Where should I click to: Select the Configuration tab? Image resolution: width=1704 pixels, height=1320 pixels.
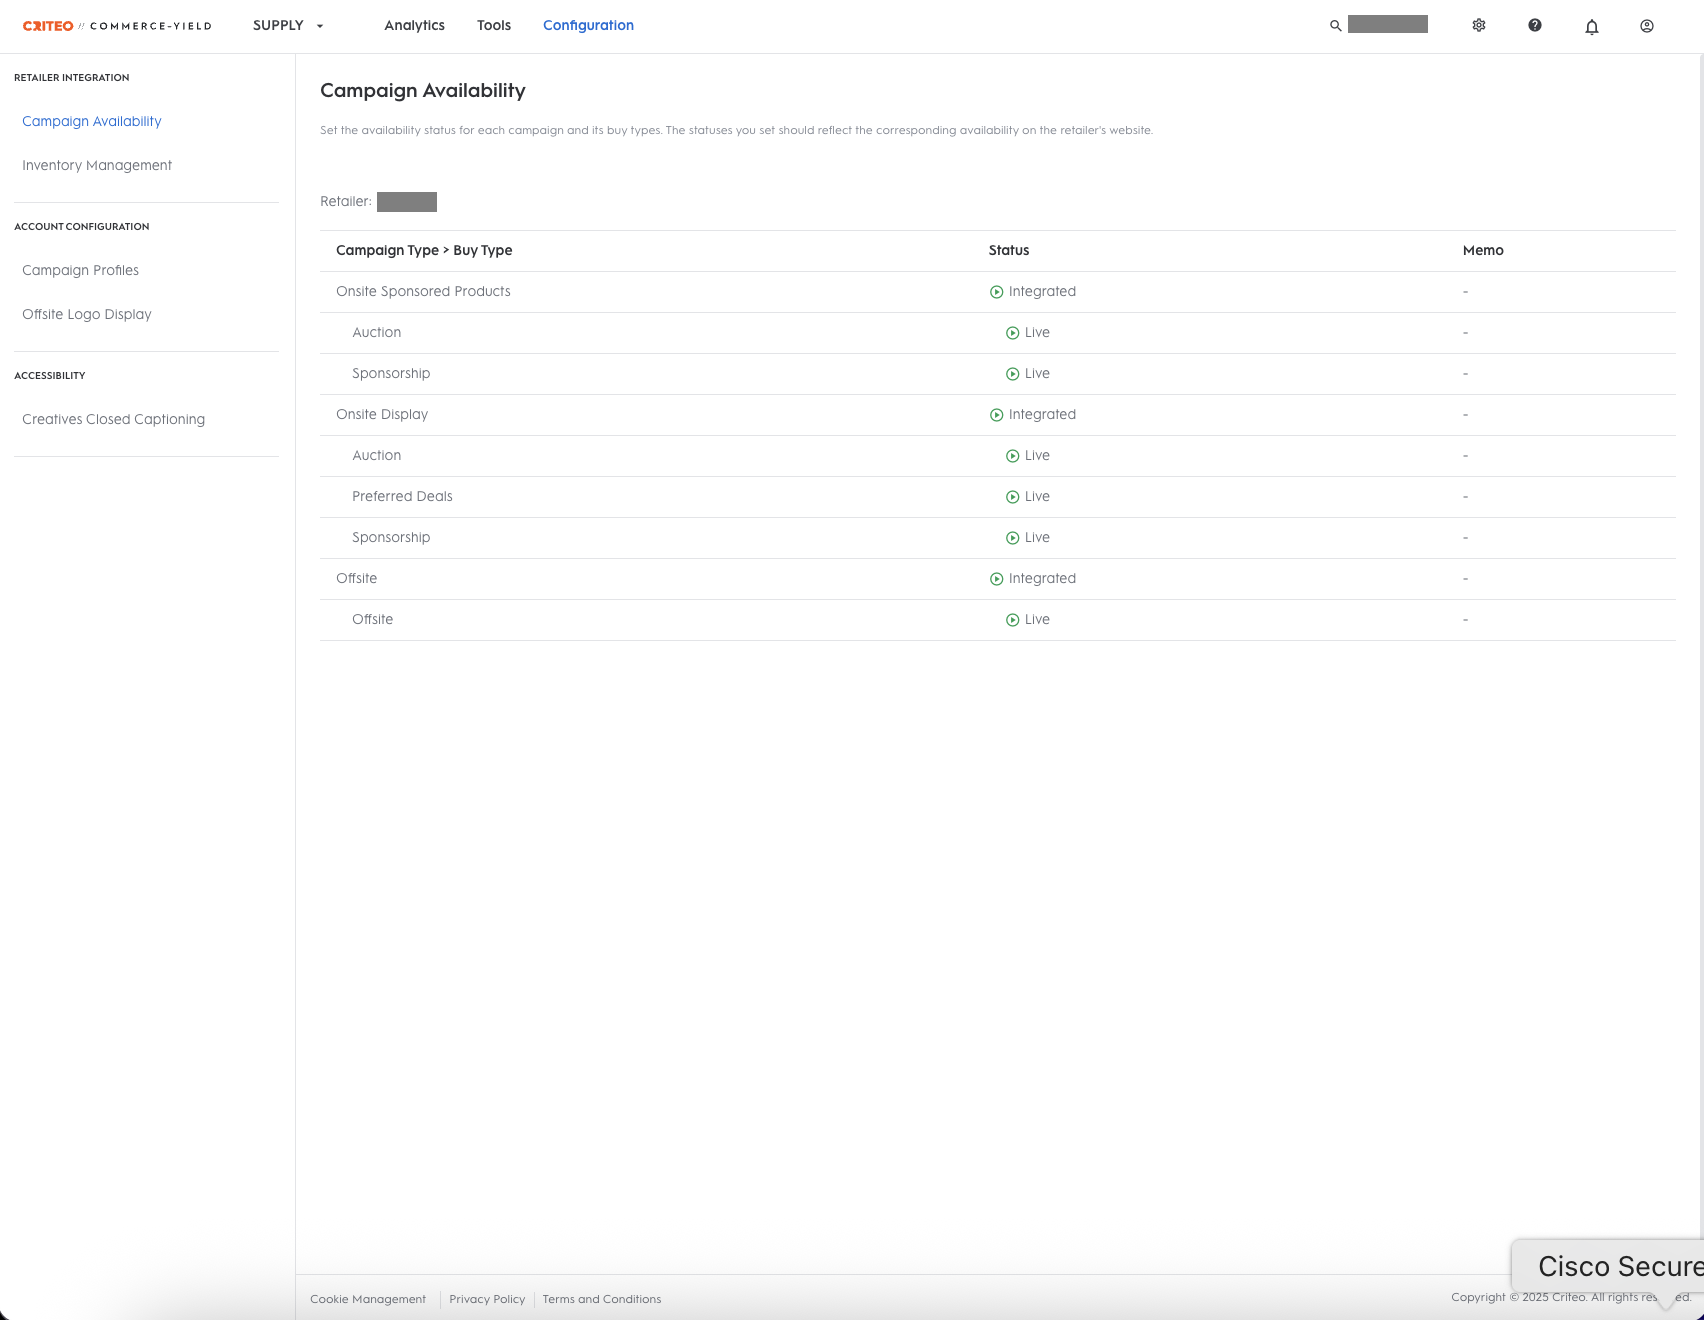click(588, 25)
